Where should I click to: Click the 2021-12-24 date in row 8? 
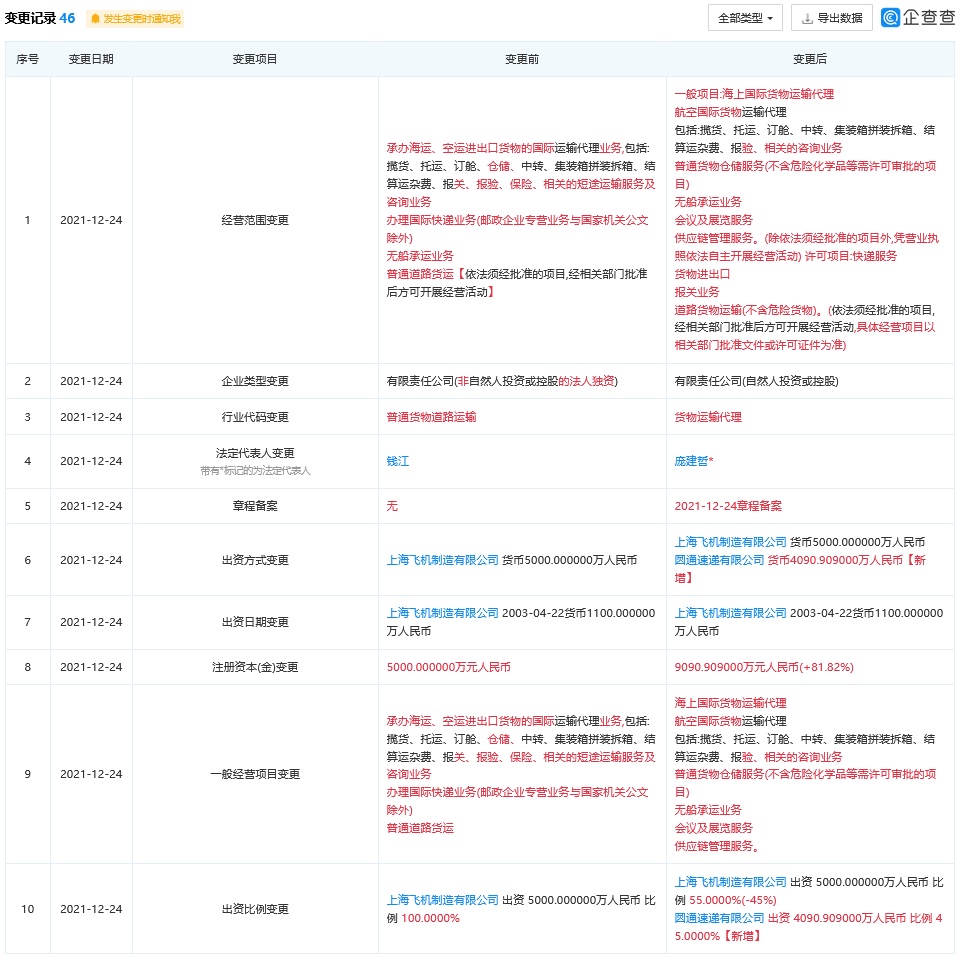point(91,667)
